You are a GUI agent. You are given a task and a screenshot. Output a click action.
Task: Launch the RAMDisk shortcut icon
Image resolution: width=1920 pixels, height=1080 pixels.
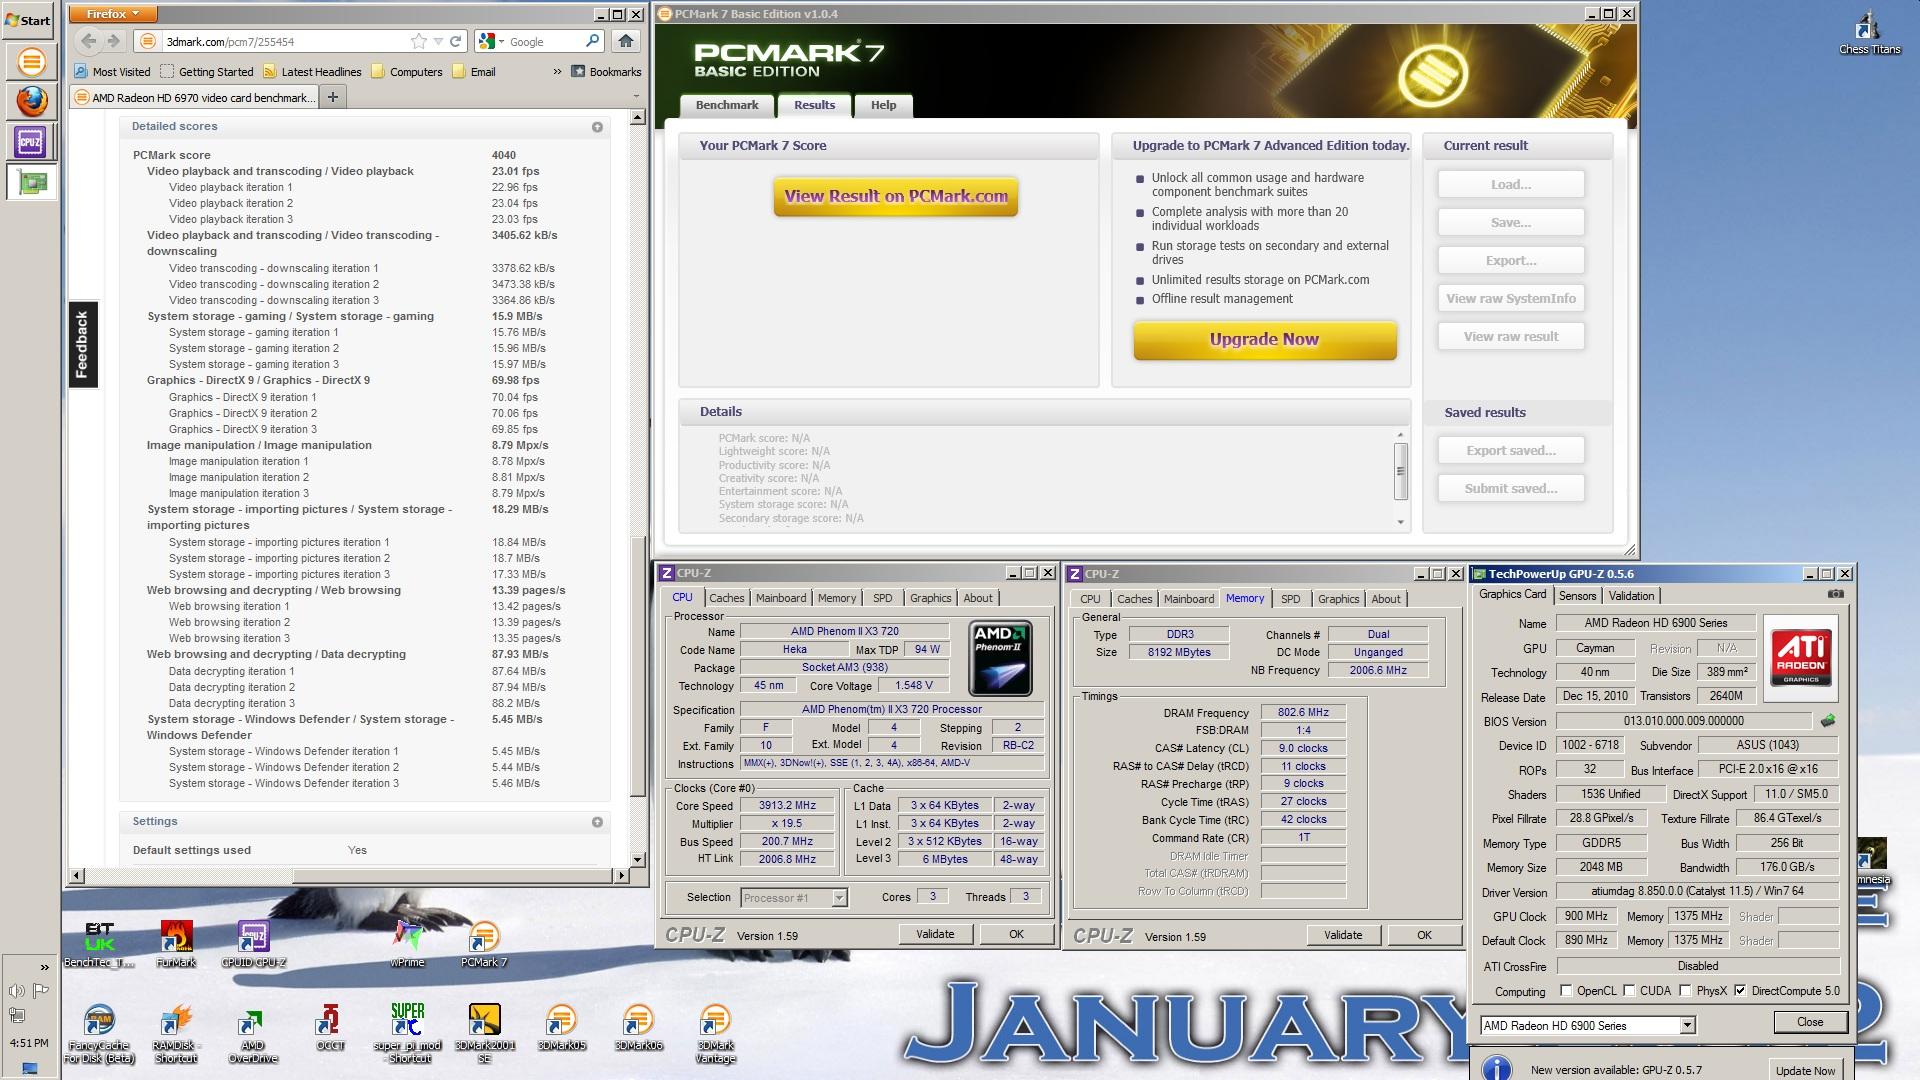pyautogui.click(x=176, y=1034)
